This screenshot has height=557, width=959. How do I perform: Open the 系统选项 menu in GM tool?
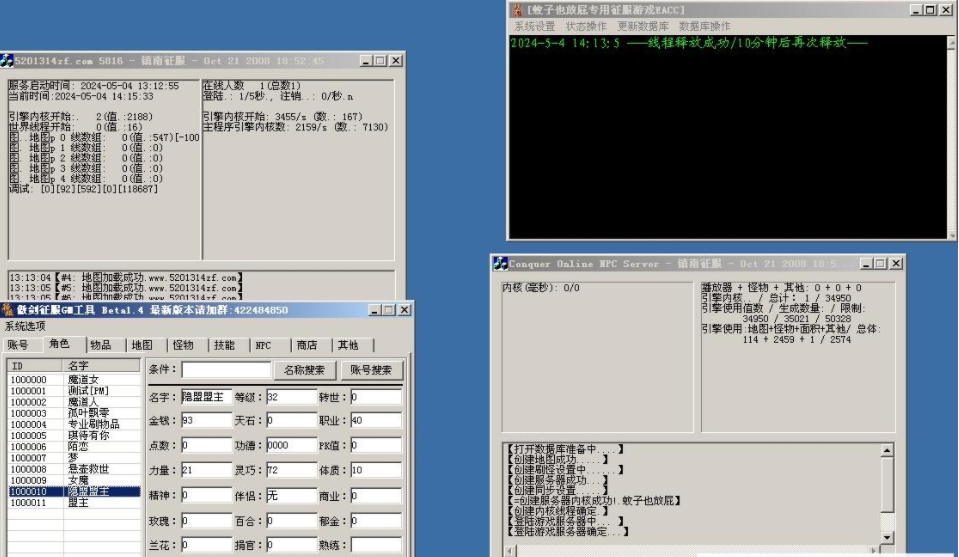[x=25, y=326]
